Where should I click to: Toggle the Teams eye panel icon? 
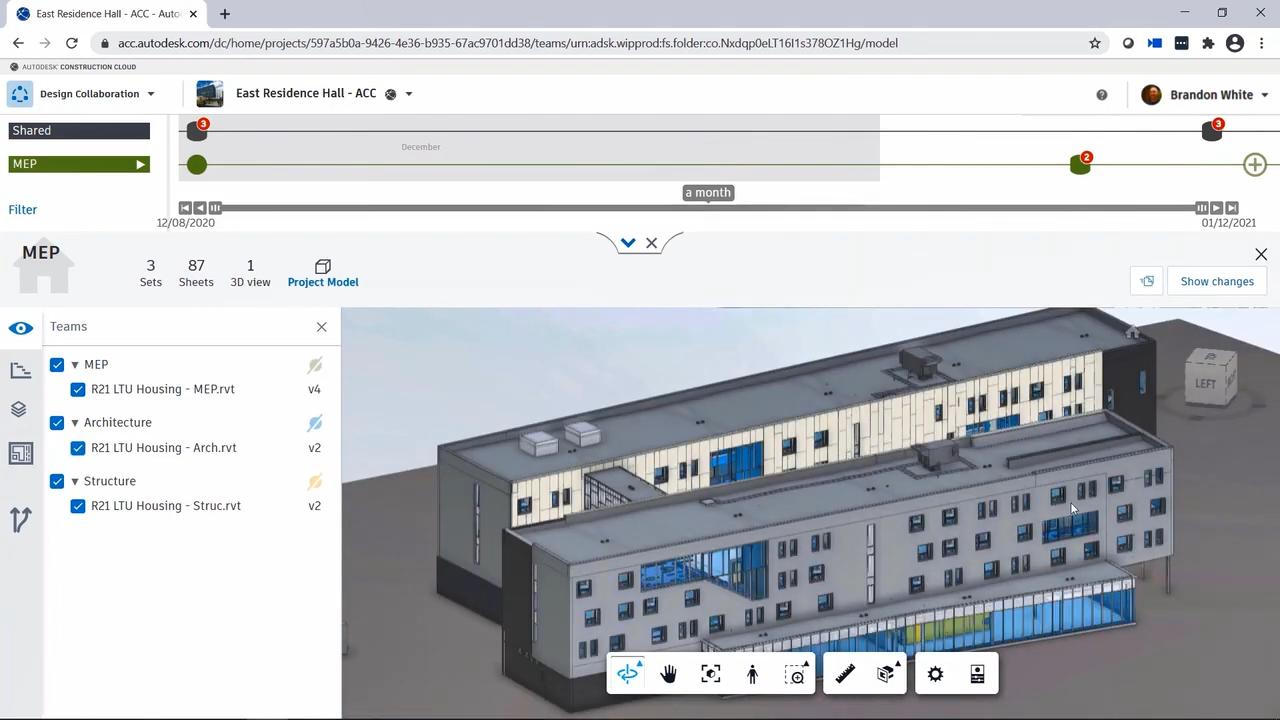[21, 328]
